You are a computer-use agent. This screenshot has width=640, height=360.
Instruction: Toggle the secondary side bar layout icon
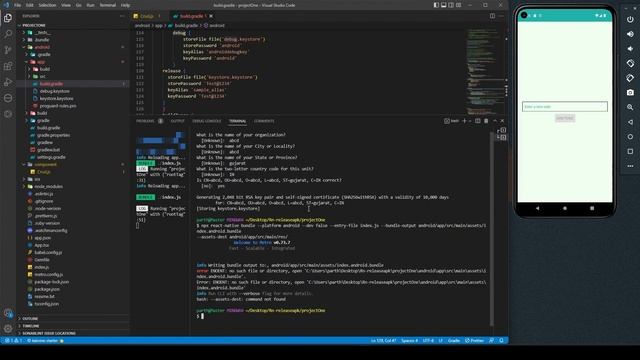(x=451, y=5)
